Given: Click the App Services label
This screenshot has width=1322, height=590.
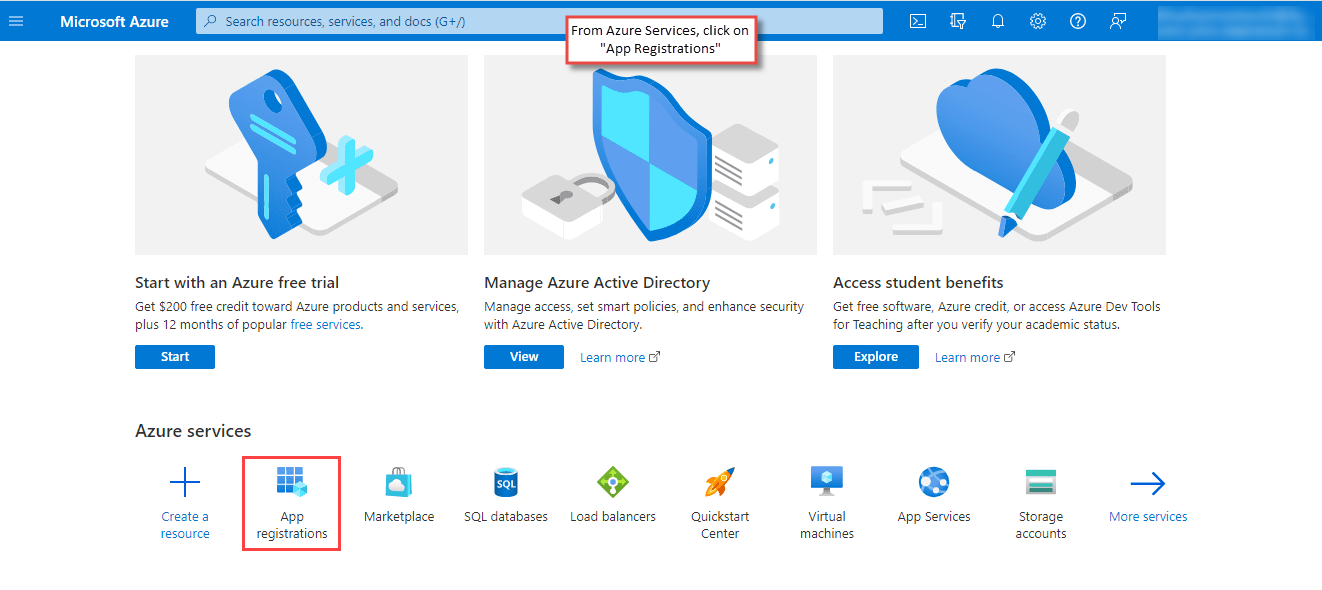Looking at the screenshot, I should (934, 517).
